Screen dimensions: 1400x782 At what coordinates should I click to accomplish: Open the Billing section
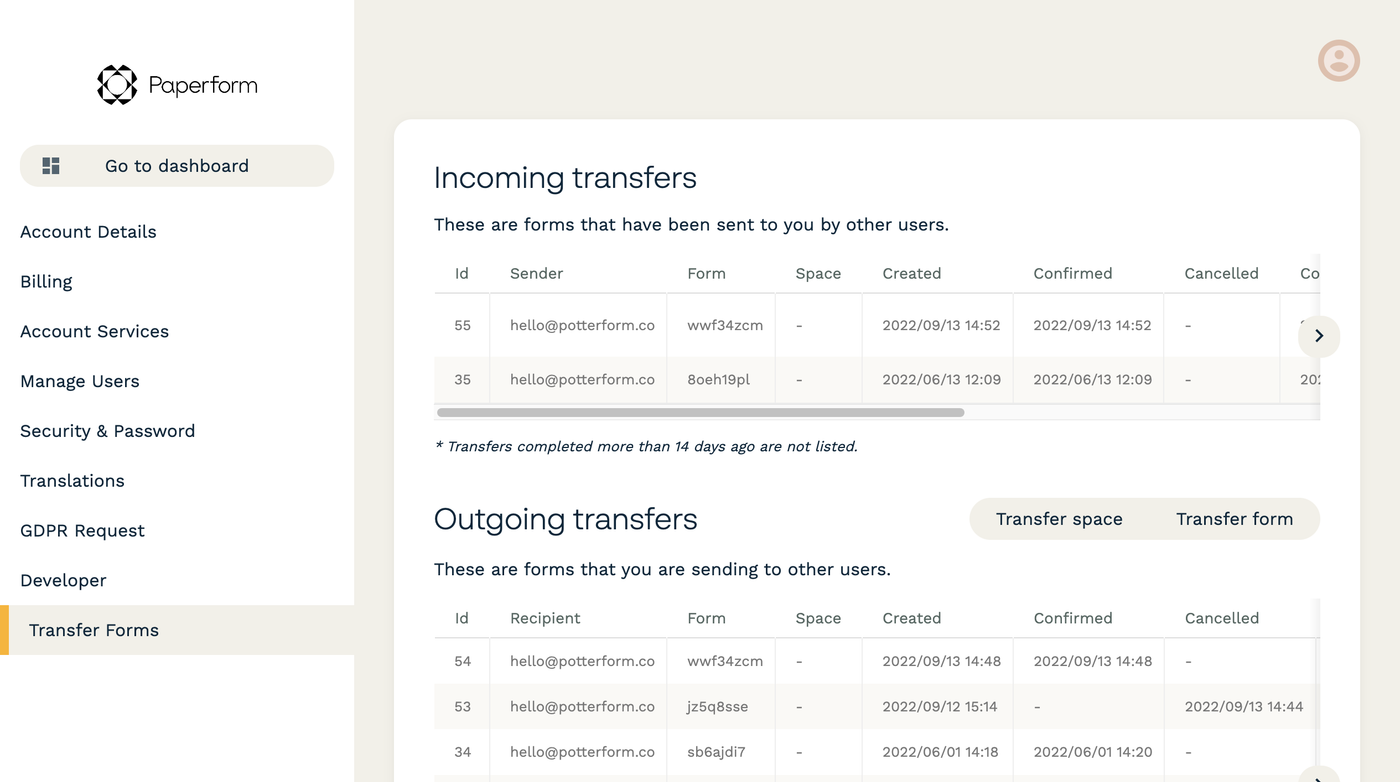coord(46,282)
